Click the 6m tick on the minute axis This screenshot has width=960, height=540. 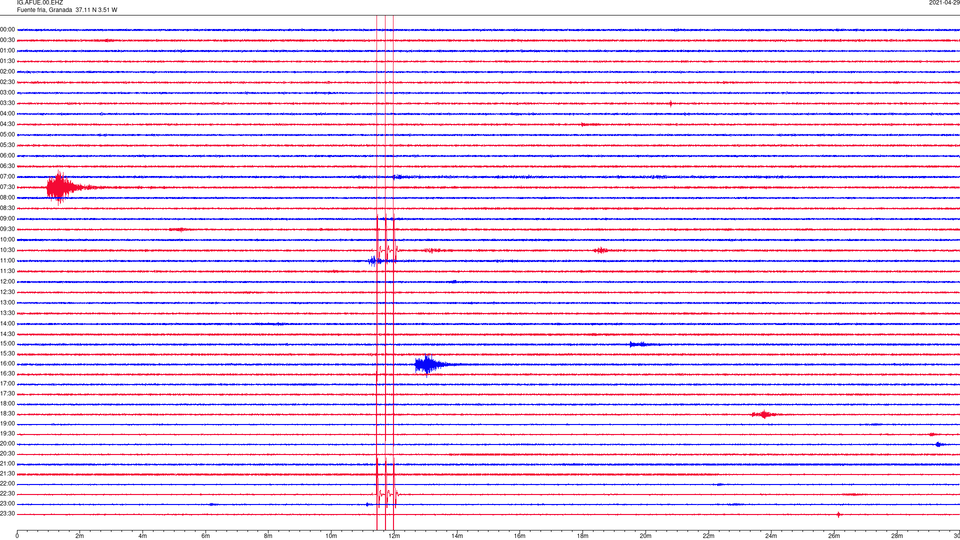point(206,536)
